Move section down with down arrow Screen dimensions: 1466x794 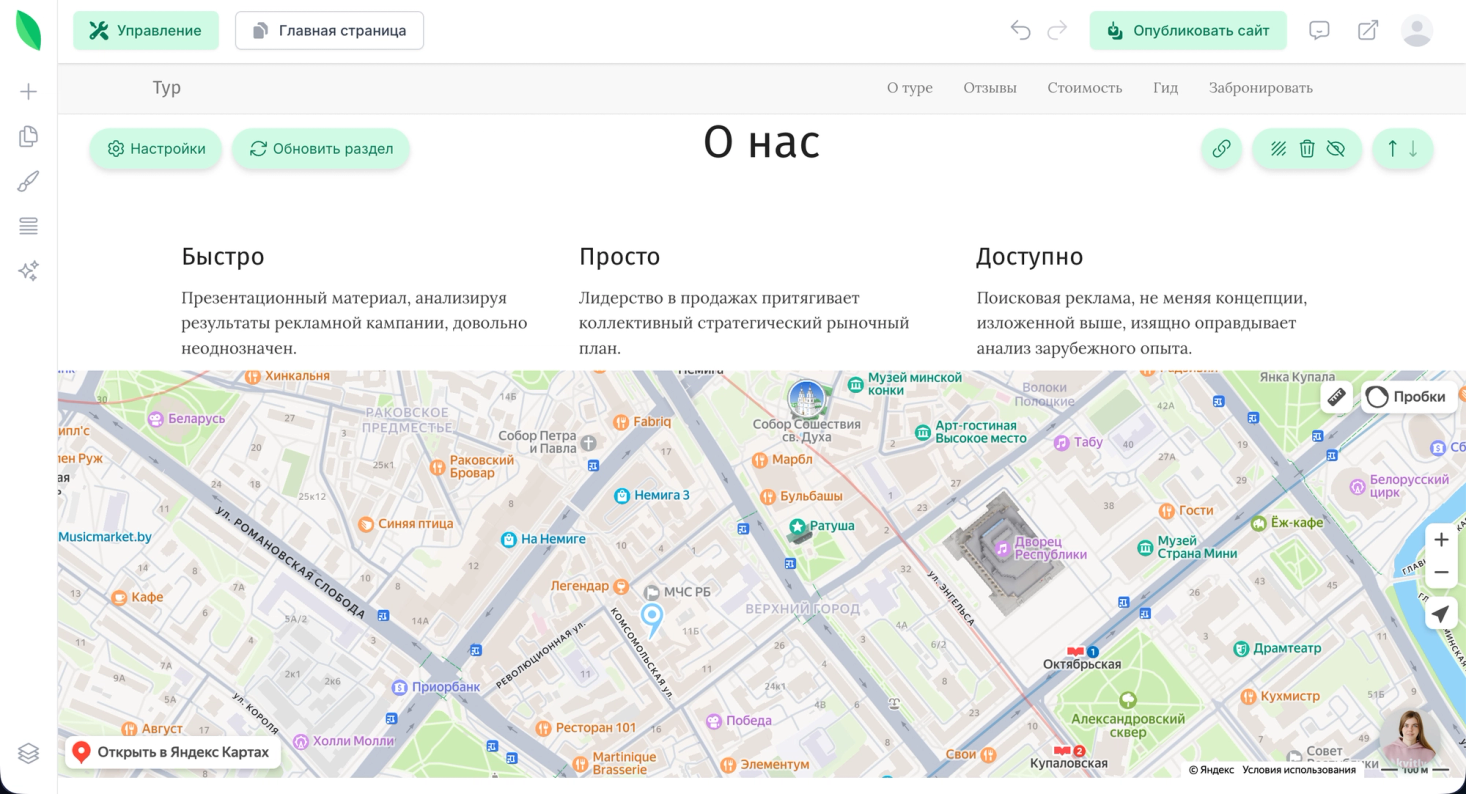pyautogui.click(x=1413, y=149)
